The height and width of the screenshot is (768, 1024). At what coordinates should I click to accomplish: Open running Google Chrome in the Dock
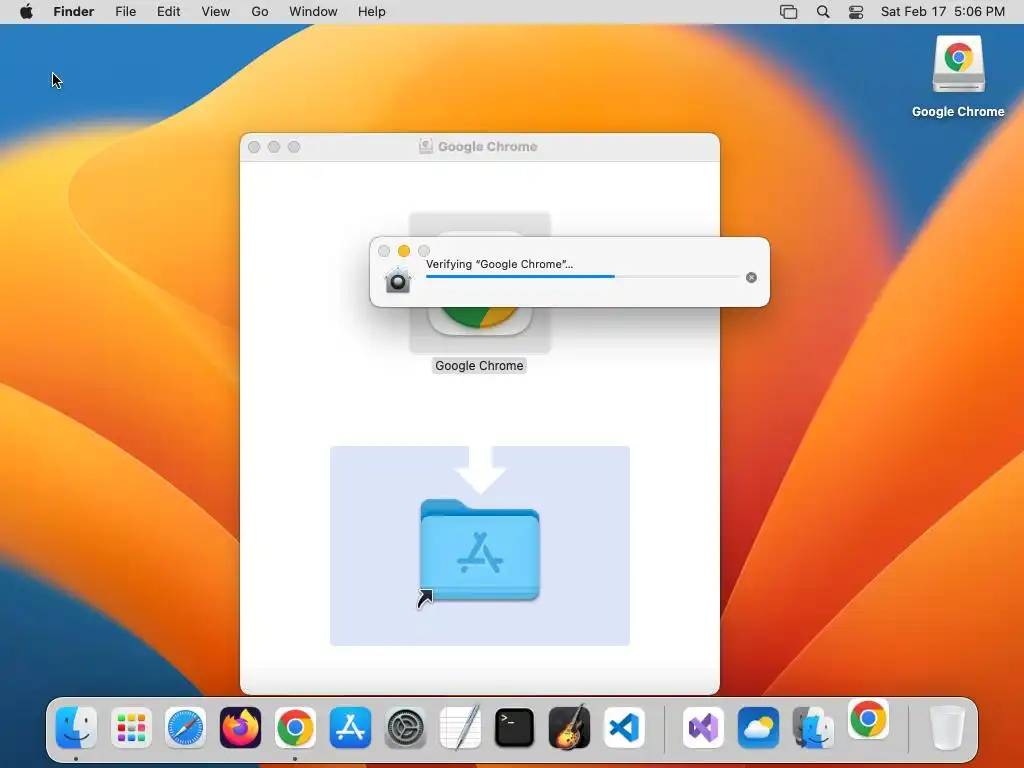295,727
